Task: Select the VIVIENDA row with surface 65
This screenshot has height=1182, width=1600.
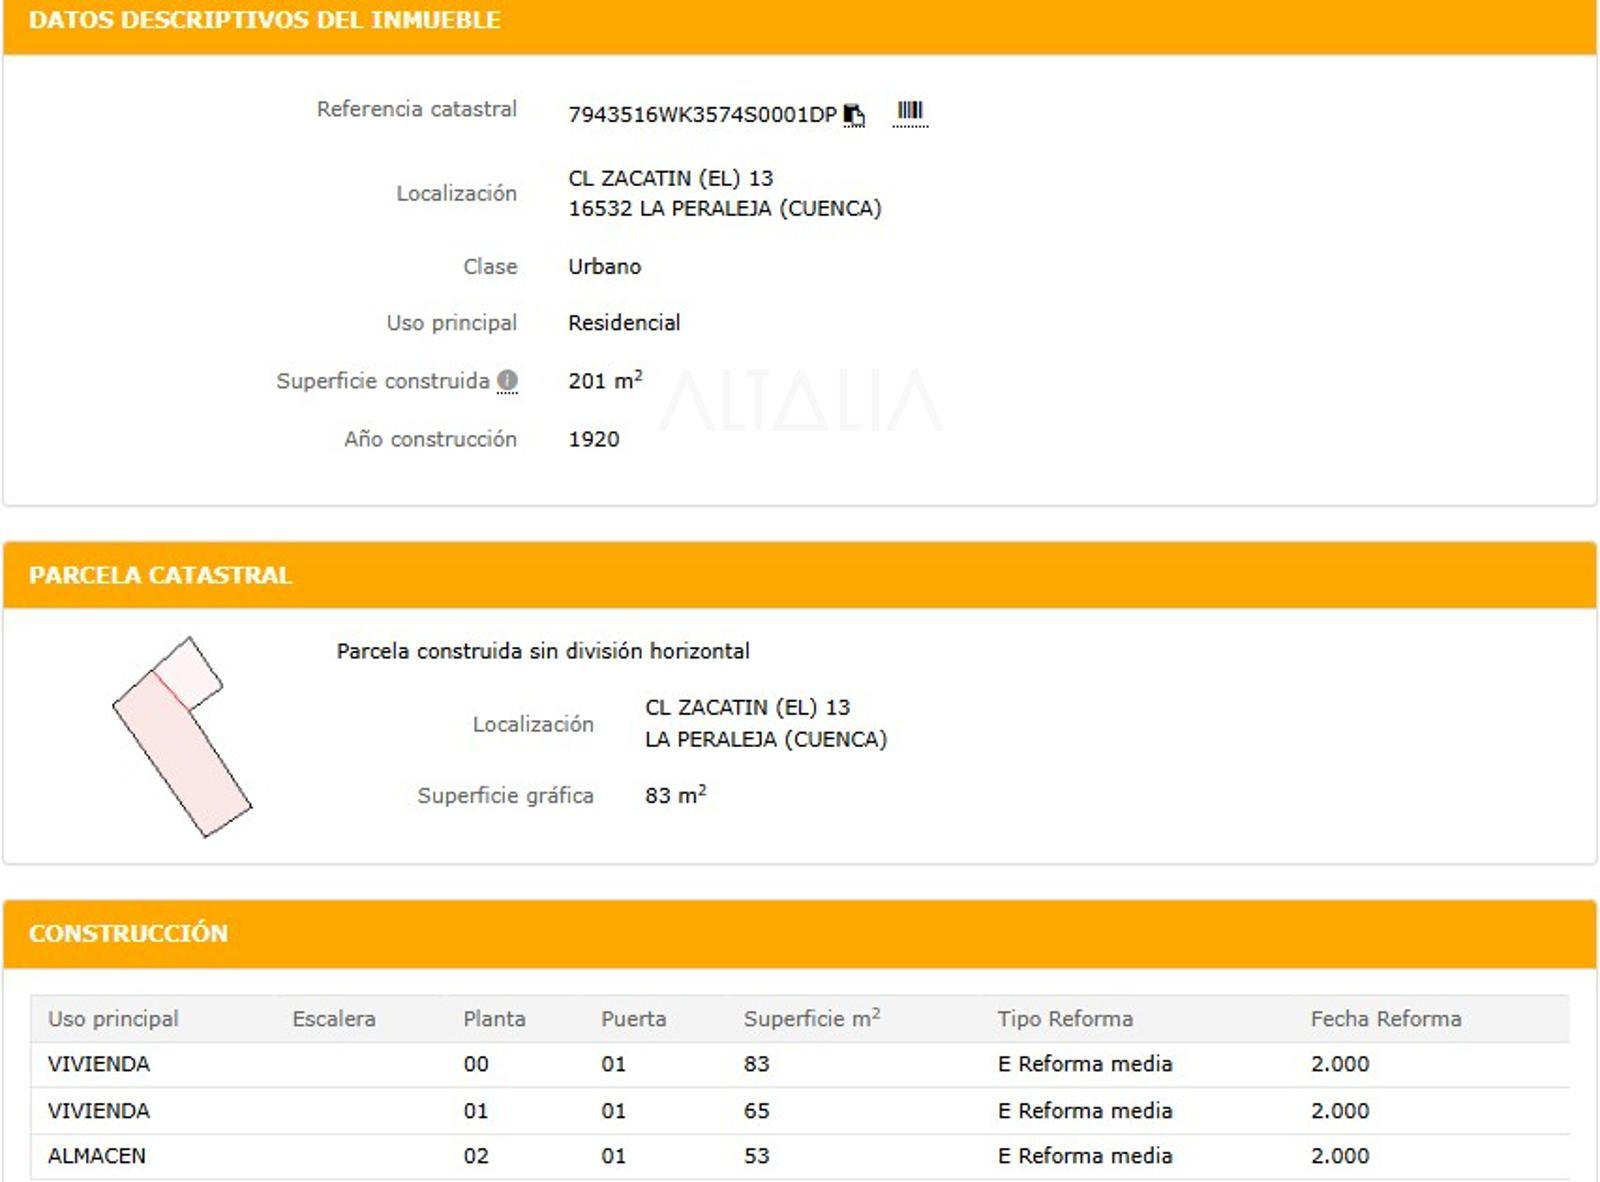Action: point(799,1110)
